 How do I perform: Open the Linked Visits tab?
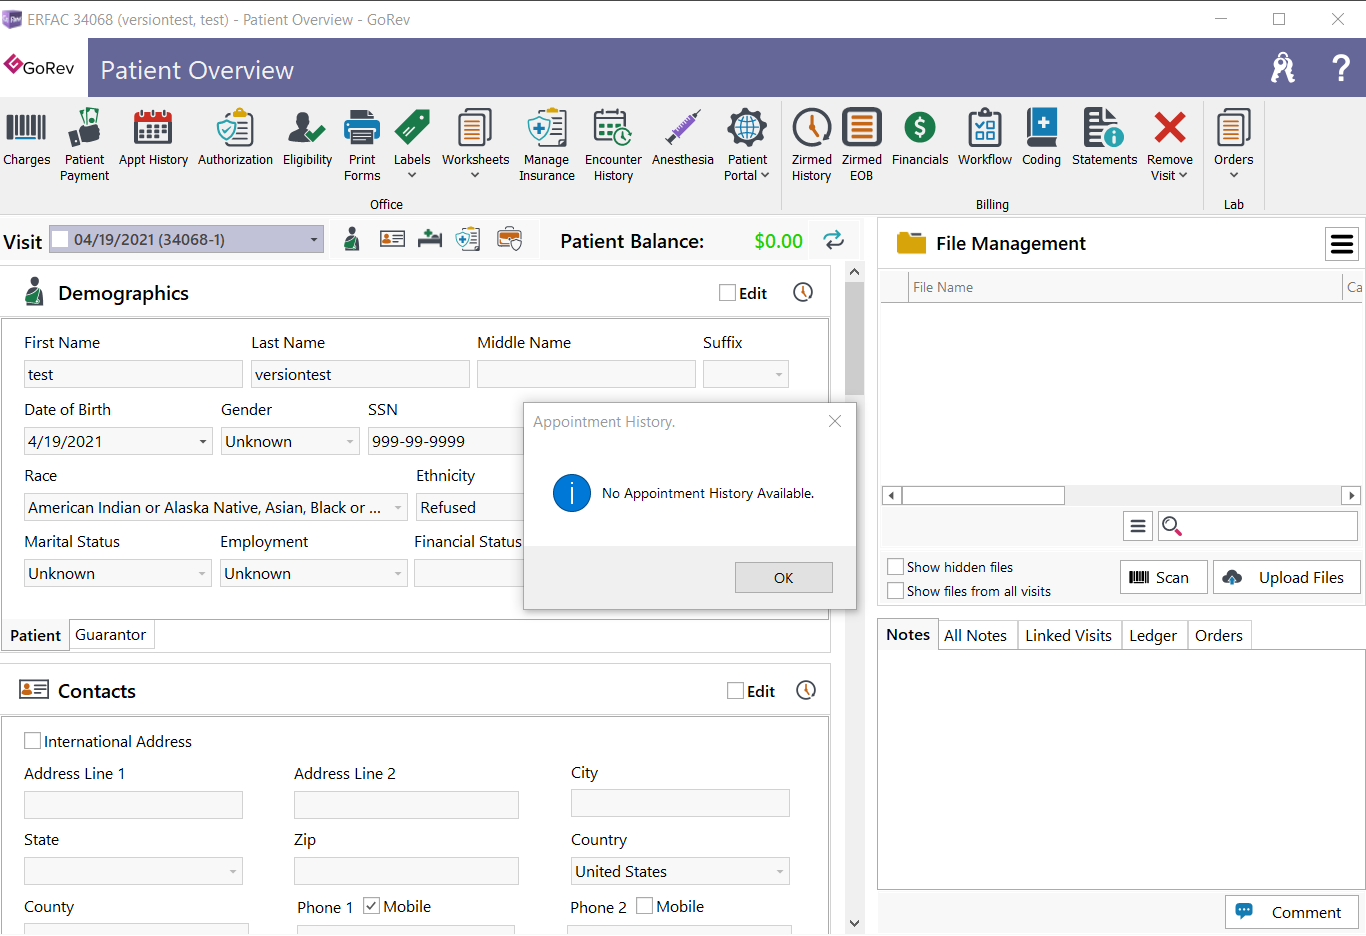pyautogui.click(x=1068, y=635)
